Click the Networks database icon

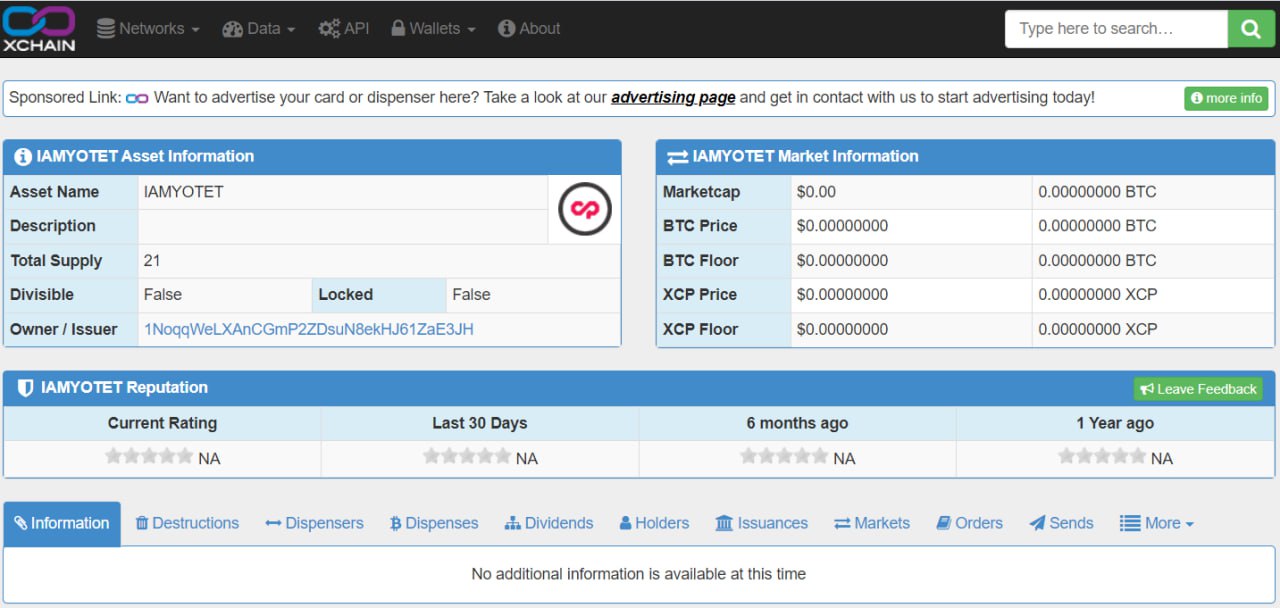click(106, 29)
